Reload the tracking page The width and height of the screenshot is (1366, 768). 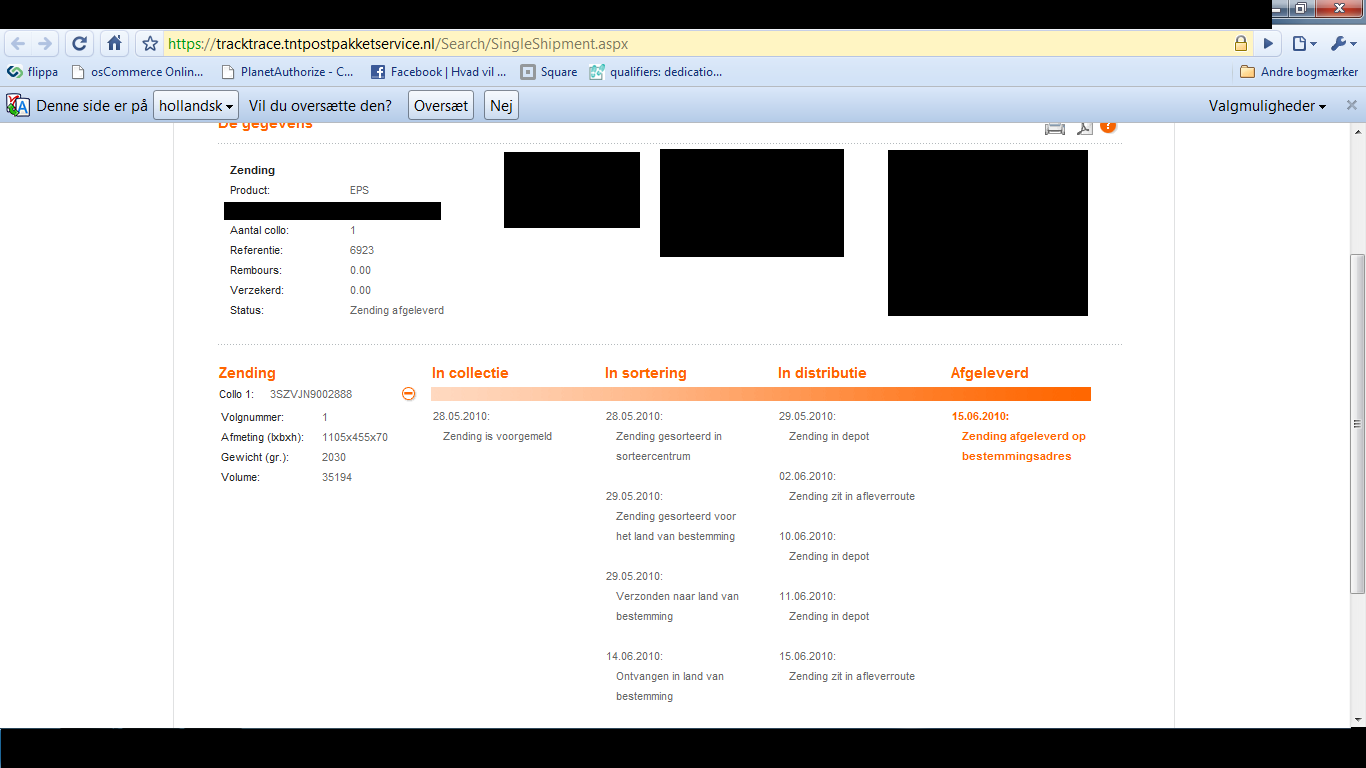80,44
